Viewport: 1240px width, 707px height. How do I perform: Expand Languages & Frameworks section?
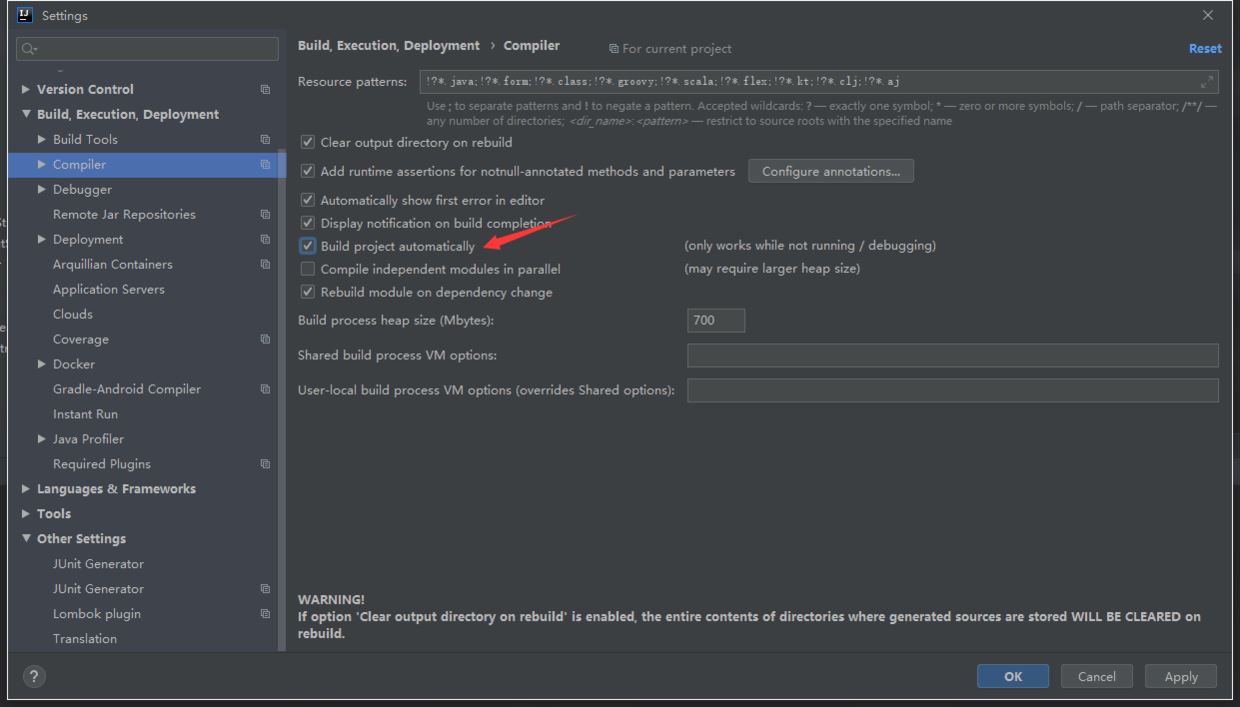pyautogui.click(x=26, y=490)
